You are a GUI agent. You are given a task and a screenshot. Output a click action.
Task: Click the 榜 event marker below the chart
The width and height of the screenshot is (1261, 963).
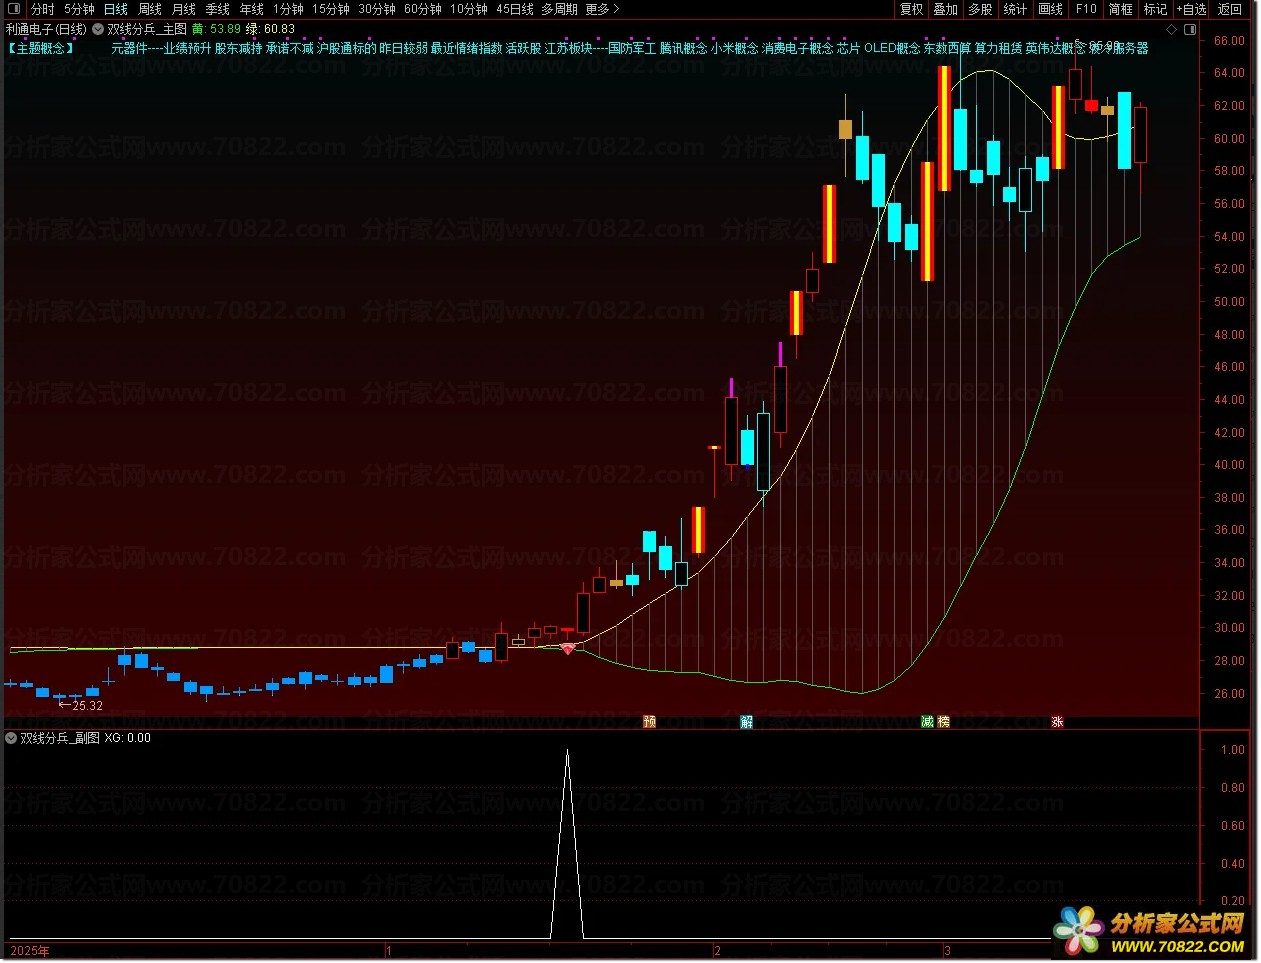pyautogui.click(x=943, y=721)
